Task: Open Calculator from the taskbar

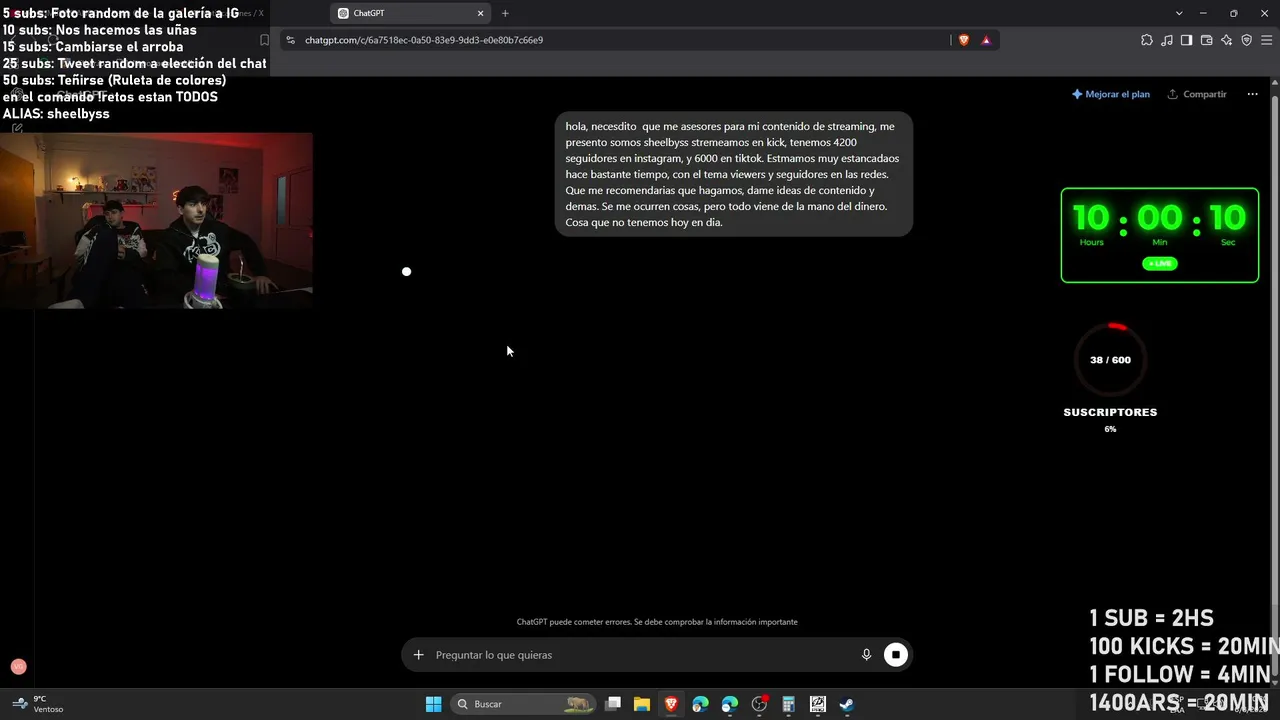Action: click(x=788, y=704)
